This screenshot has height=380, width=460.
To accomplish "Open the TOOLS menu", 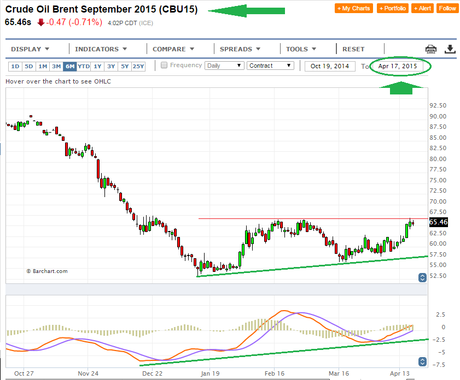I will (x=301, y=49).
